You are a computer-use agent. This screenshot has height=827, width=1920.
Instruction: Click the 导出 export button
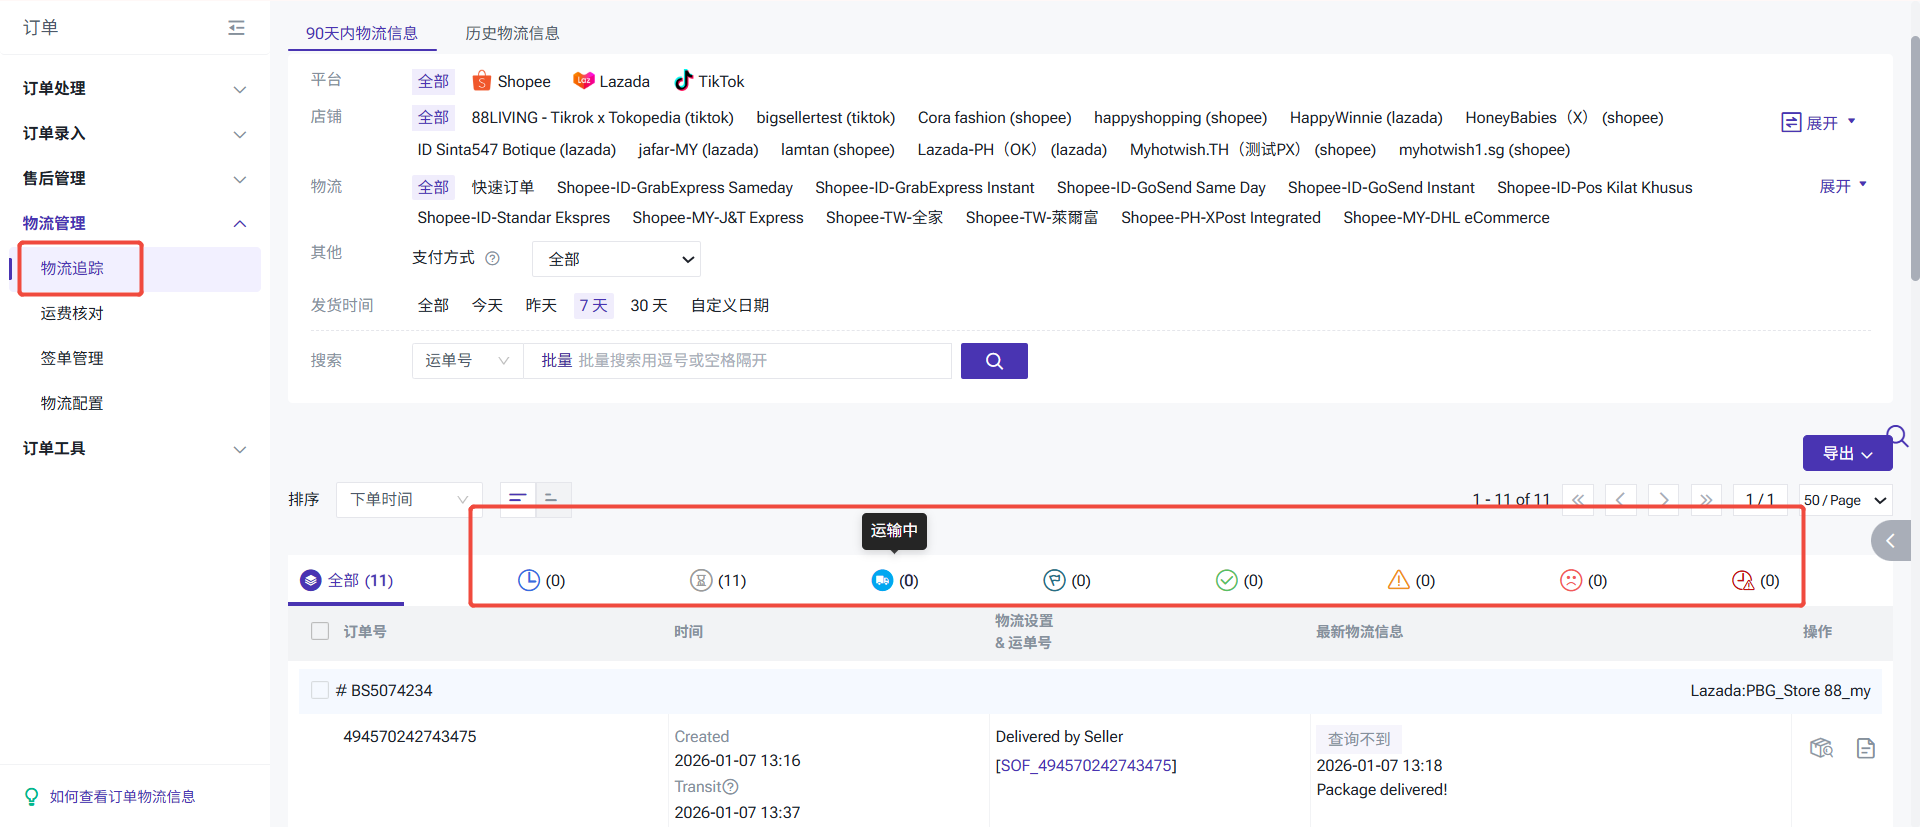1846,453
